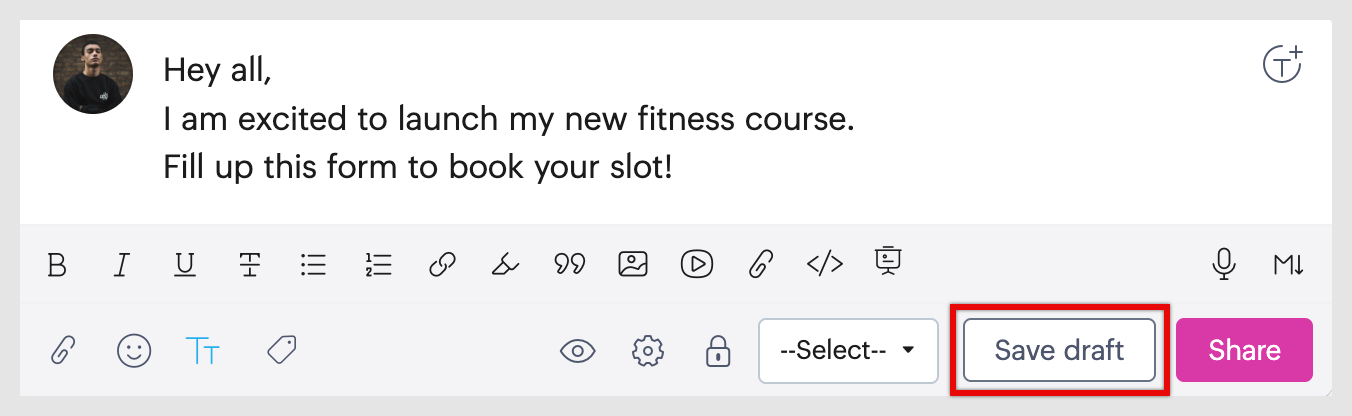Embed a video in the post

tap(697, 264)
